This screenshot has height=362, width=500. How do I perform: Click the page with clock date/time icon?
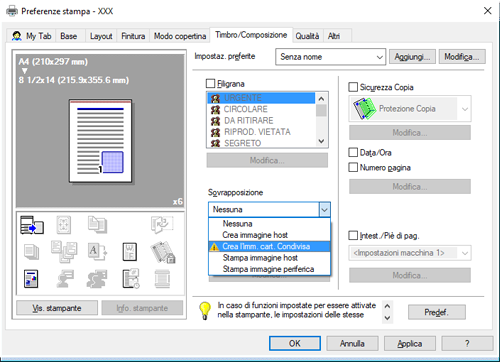pyautogui.click(x=131, y=279)
